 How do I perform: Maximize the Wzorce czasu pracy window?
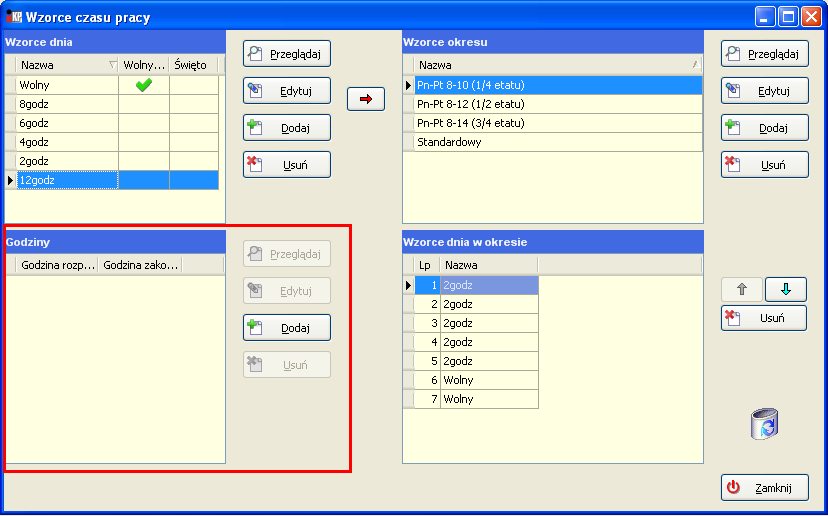pos(788,17)
